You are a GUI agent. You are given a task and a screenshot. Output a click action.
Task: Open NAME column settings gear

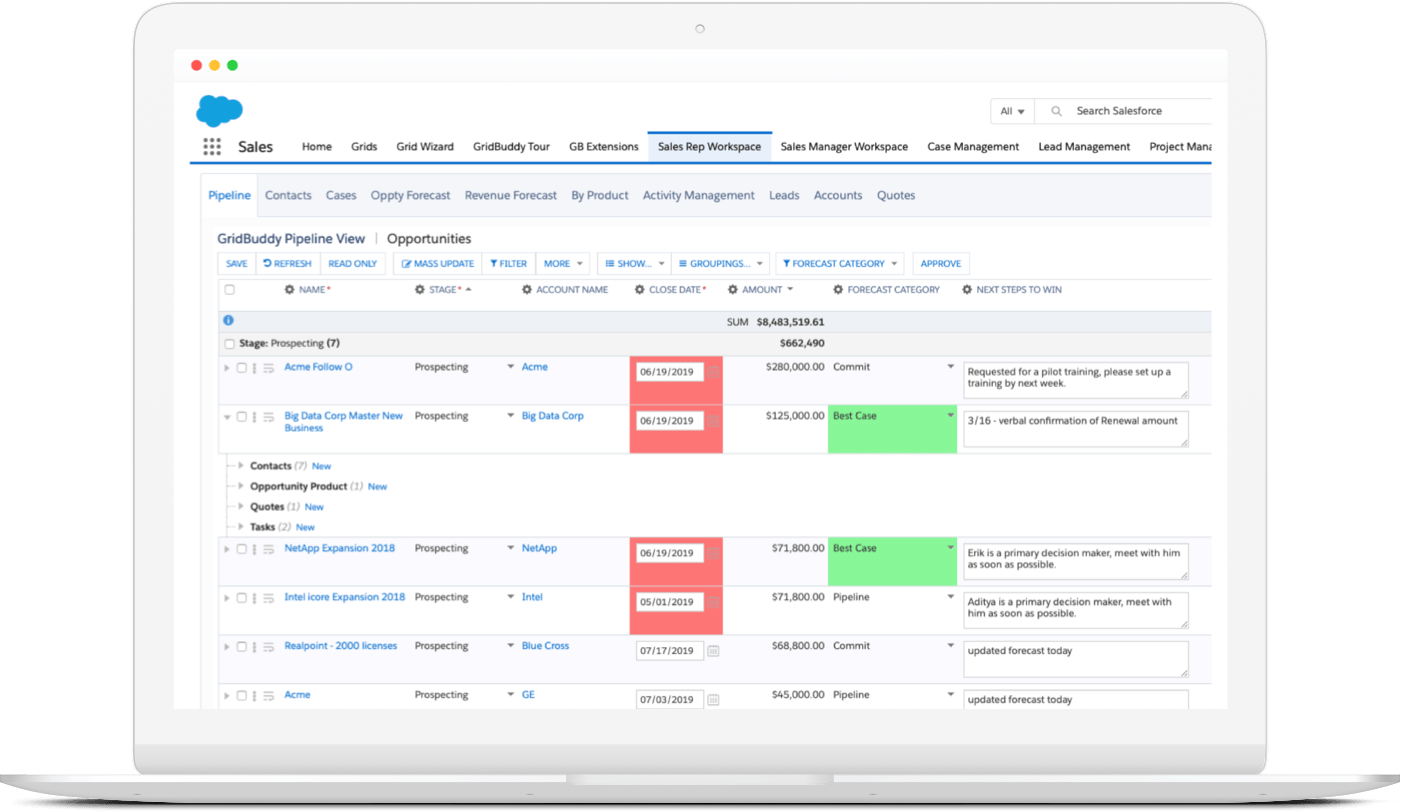click(289, 290)
